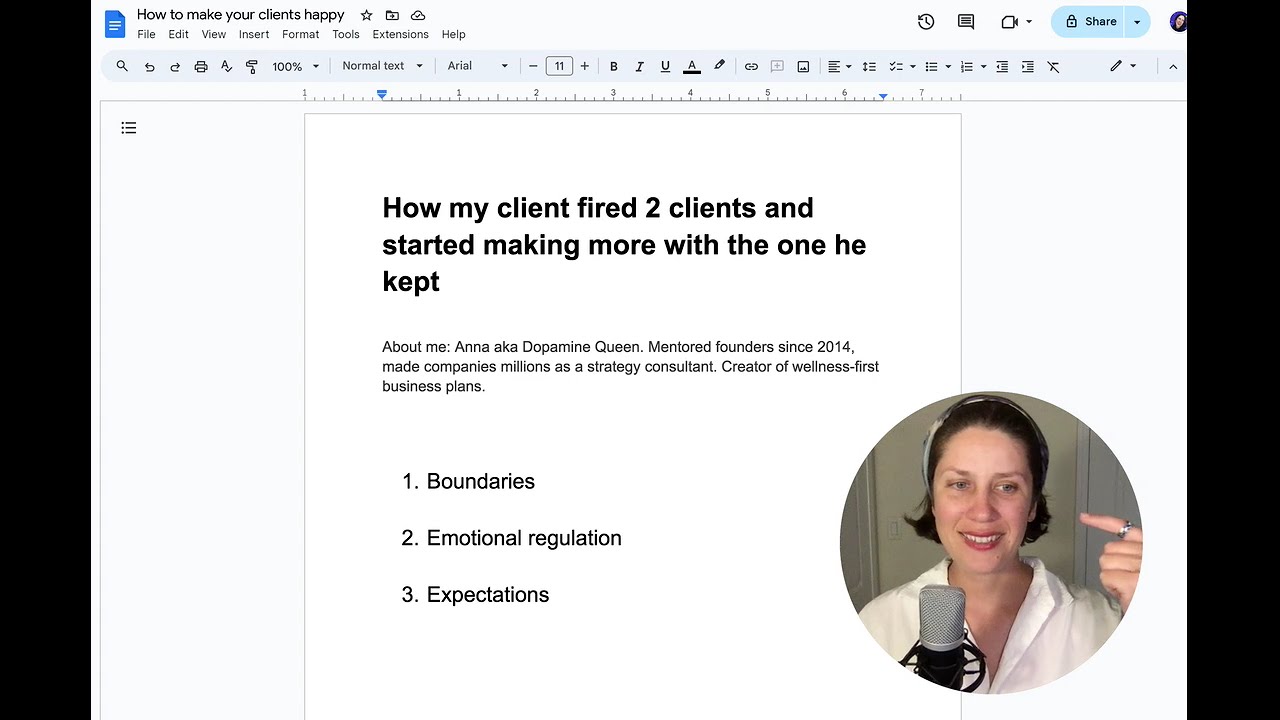Image resolution: width=1280 pixels, height=720 pixels.
Task: Insert a link
Action: 751,66
